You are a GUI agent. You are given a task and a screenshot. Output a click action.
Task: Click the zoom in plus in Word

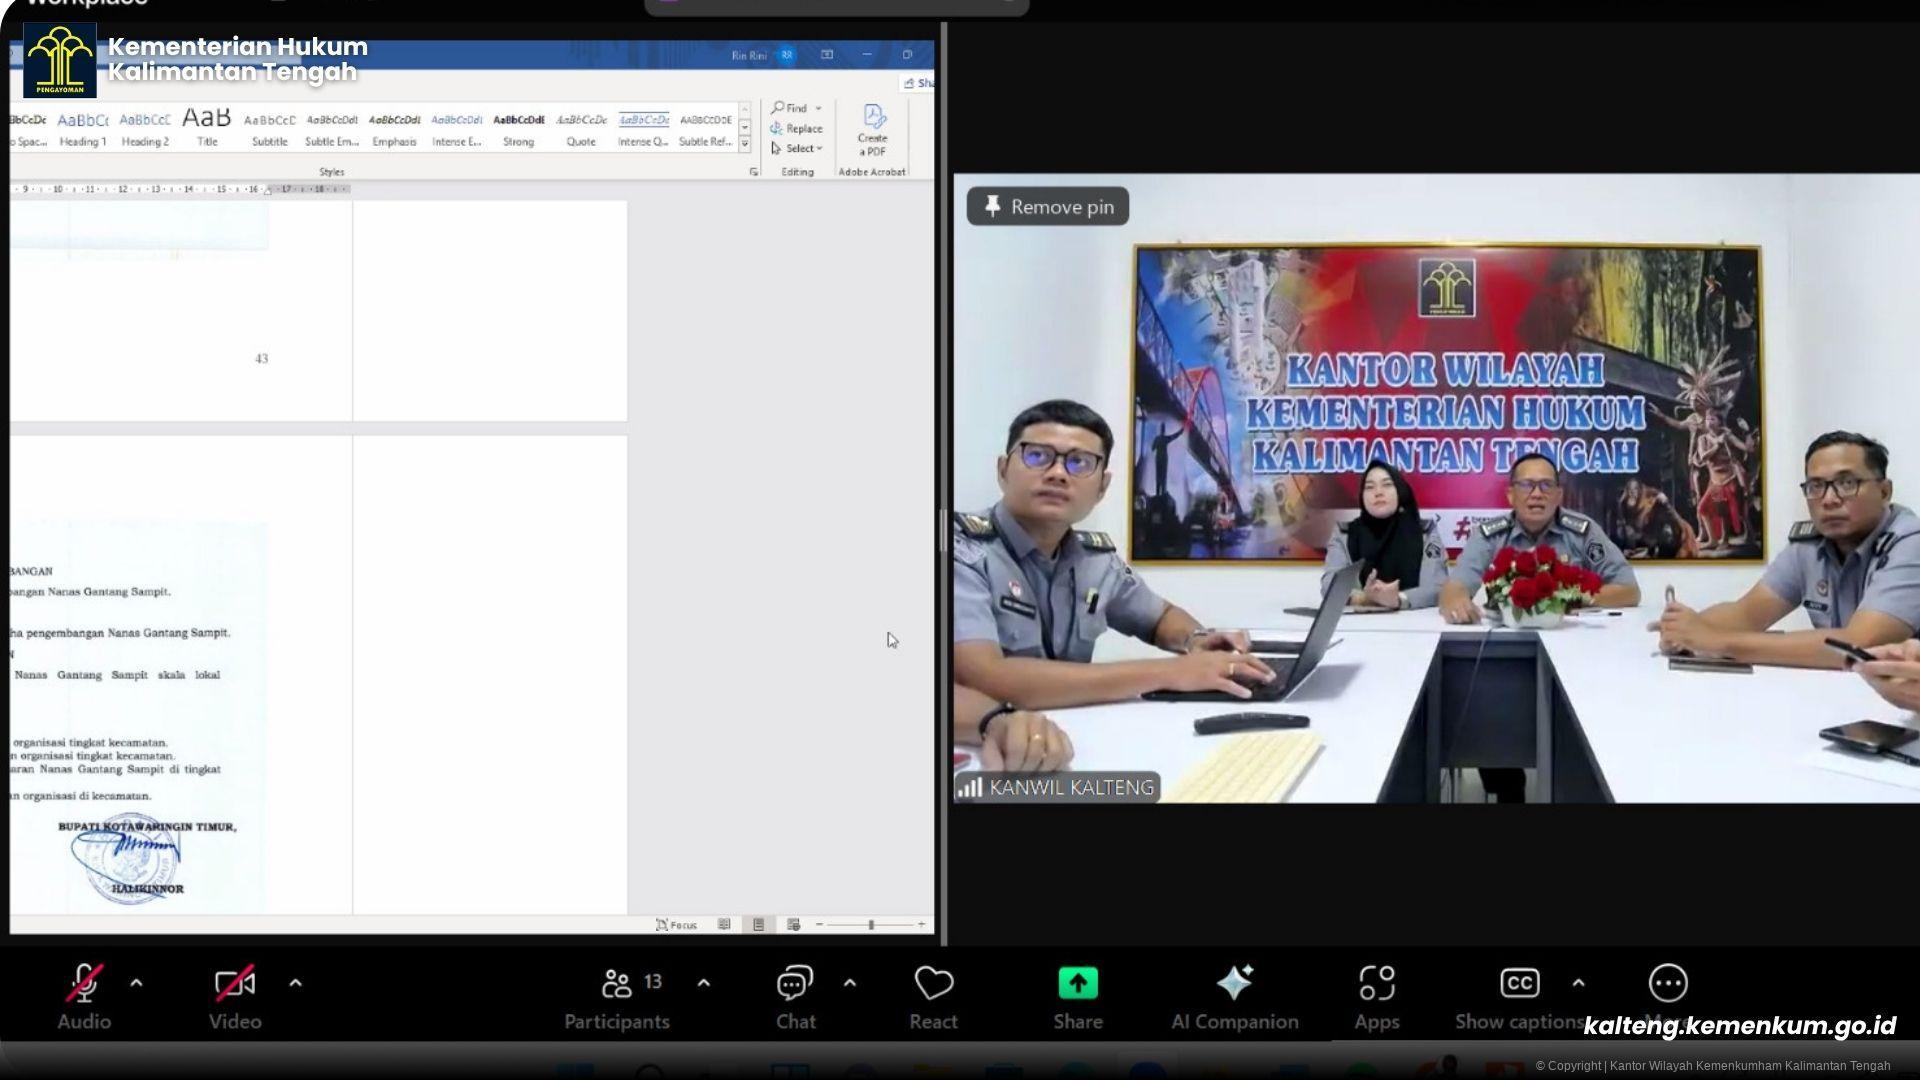921,925
